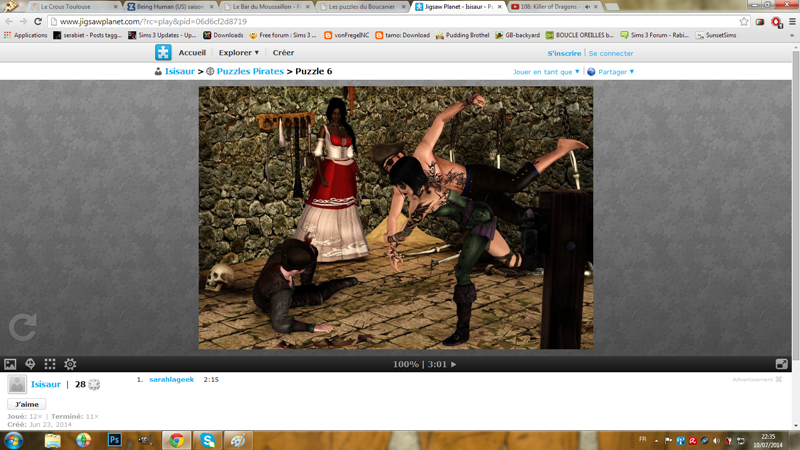Click the Jigsaw Planet puzzle-piece logo
800x450 pixels.
point(163,52)
